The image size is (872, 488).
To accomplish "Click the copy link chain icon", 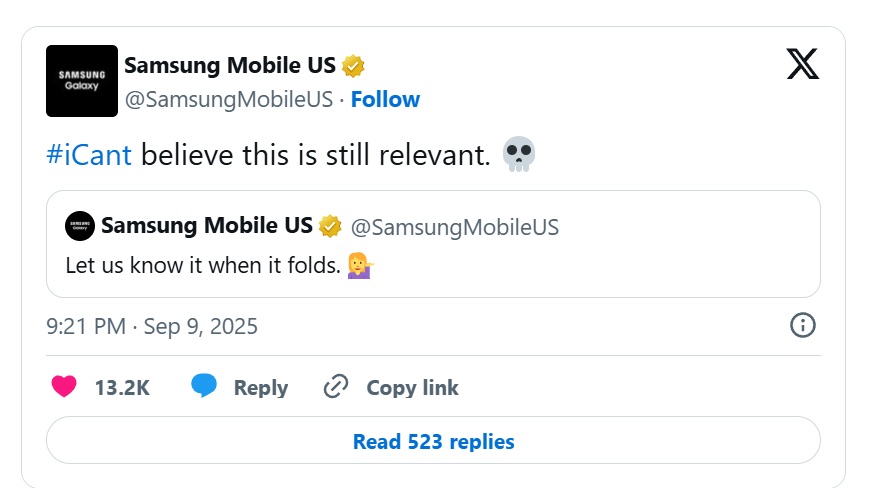I will tap(336, 386).
